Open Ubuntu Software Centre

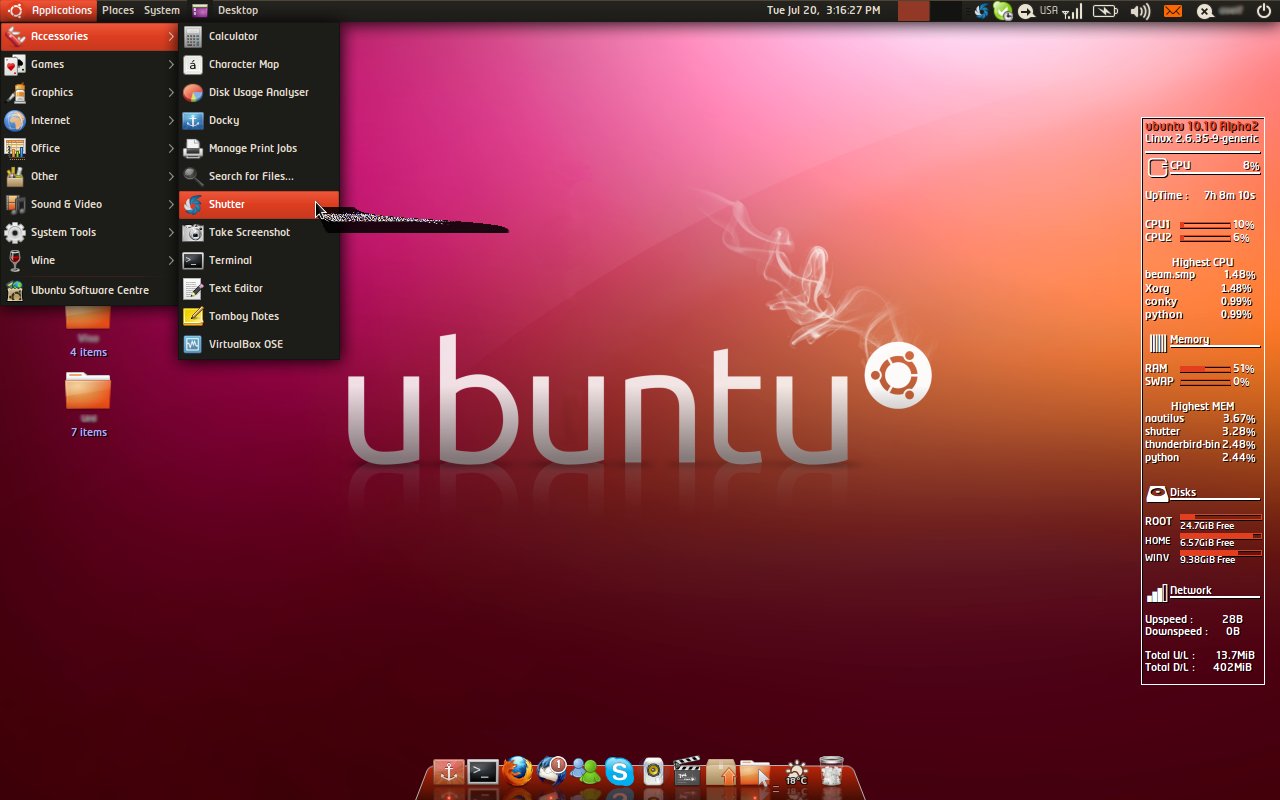(89, 290)
